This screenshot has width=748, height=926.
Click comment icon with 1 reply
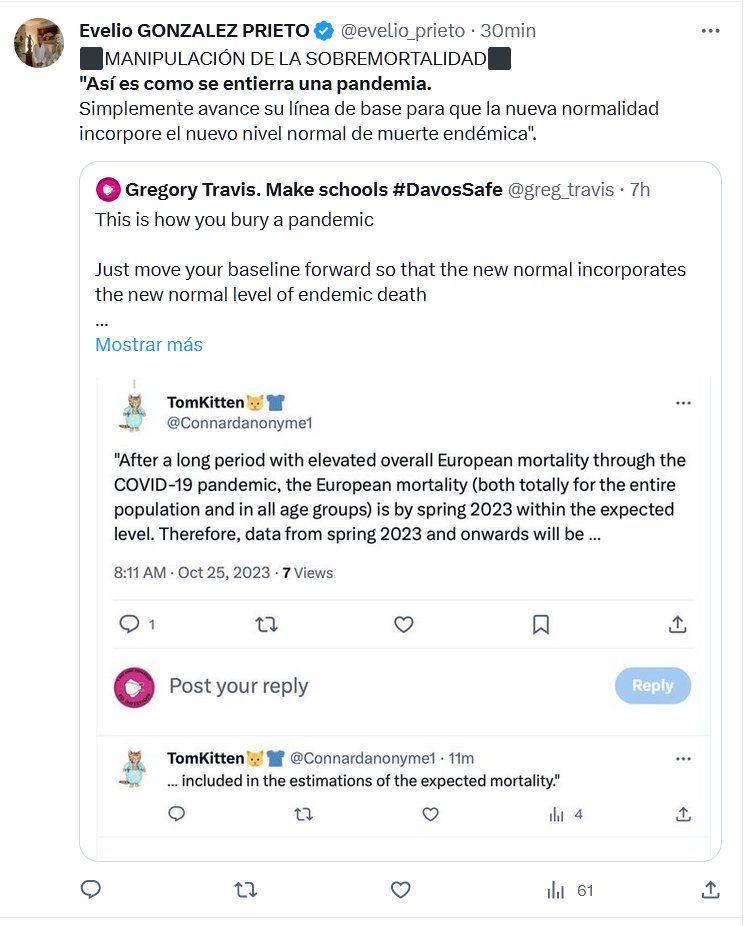[131, 625]
